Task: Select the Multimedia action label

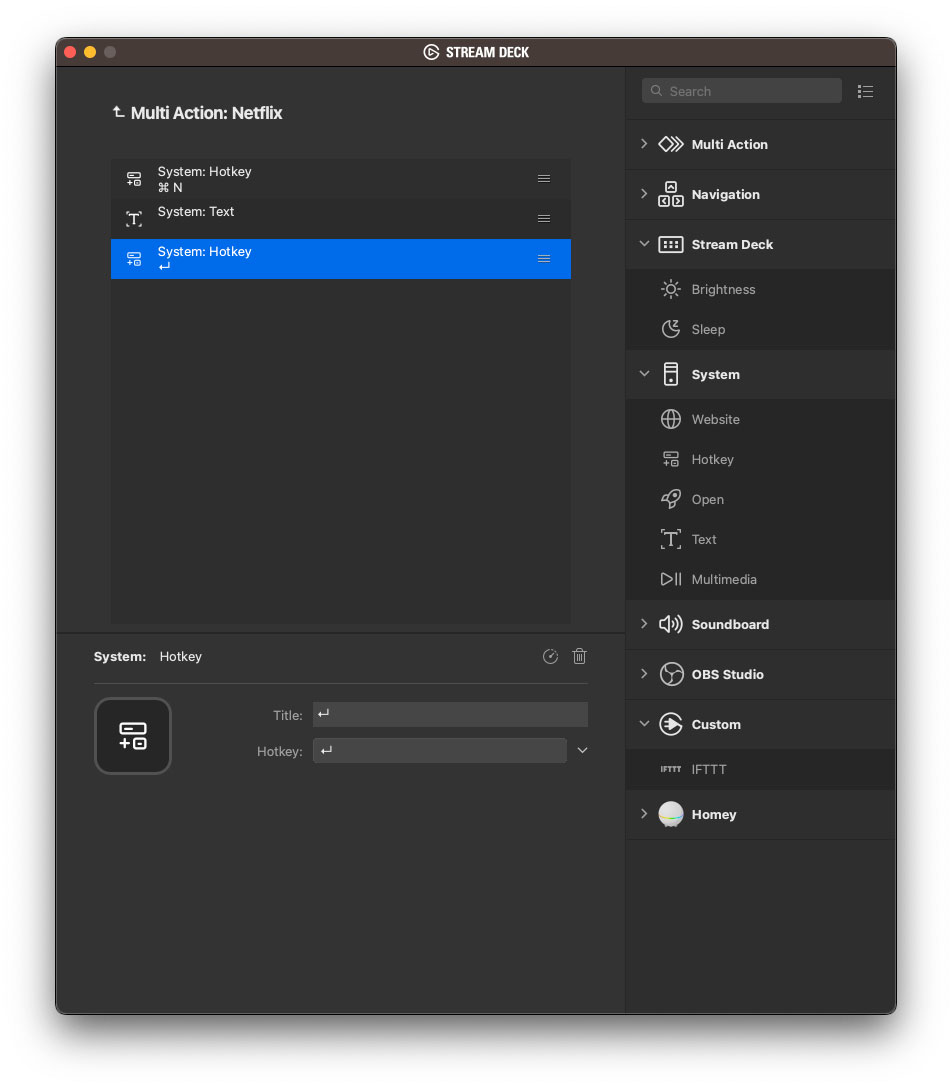Action: (724, 579)
